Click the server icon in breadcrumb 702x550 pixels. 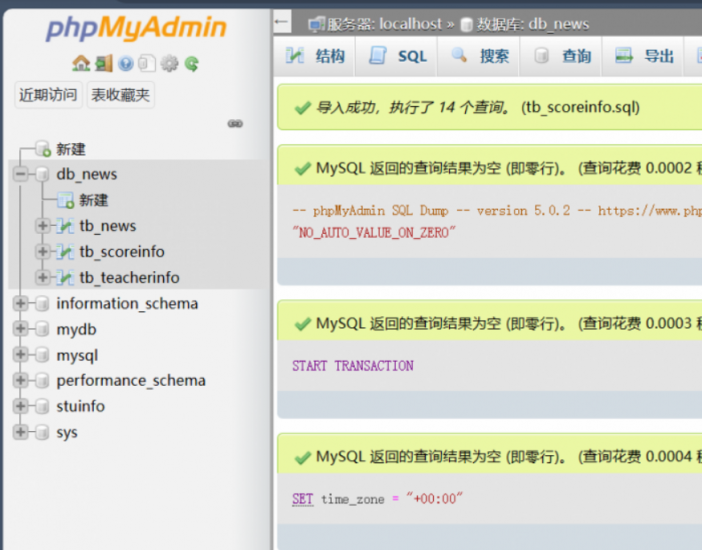click(x=317, y=24)
